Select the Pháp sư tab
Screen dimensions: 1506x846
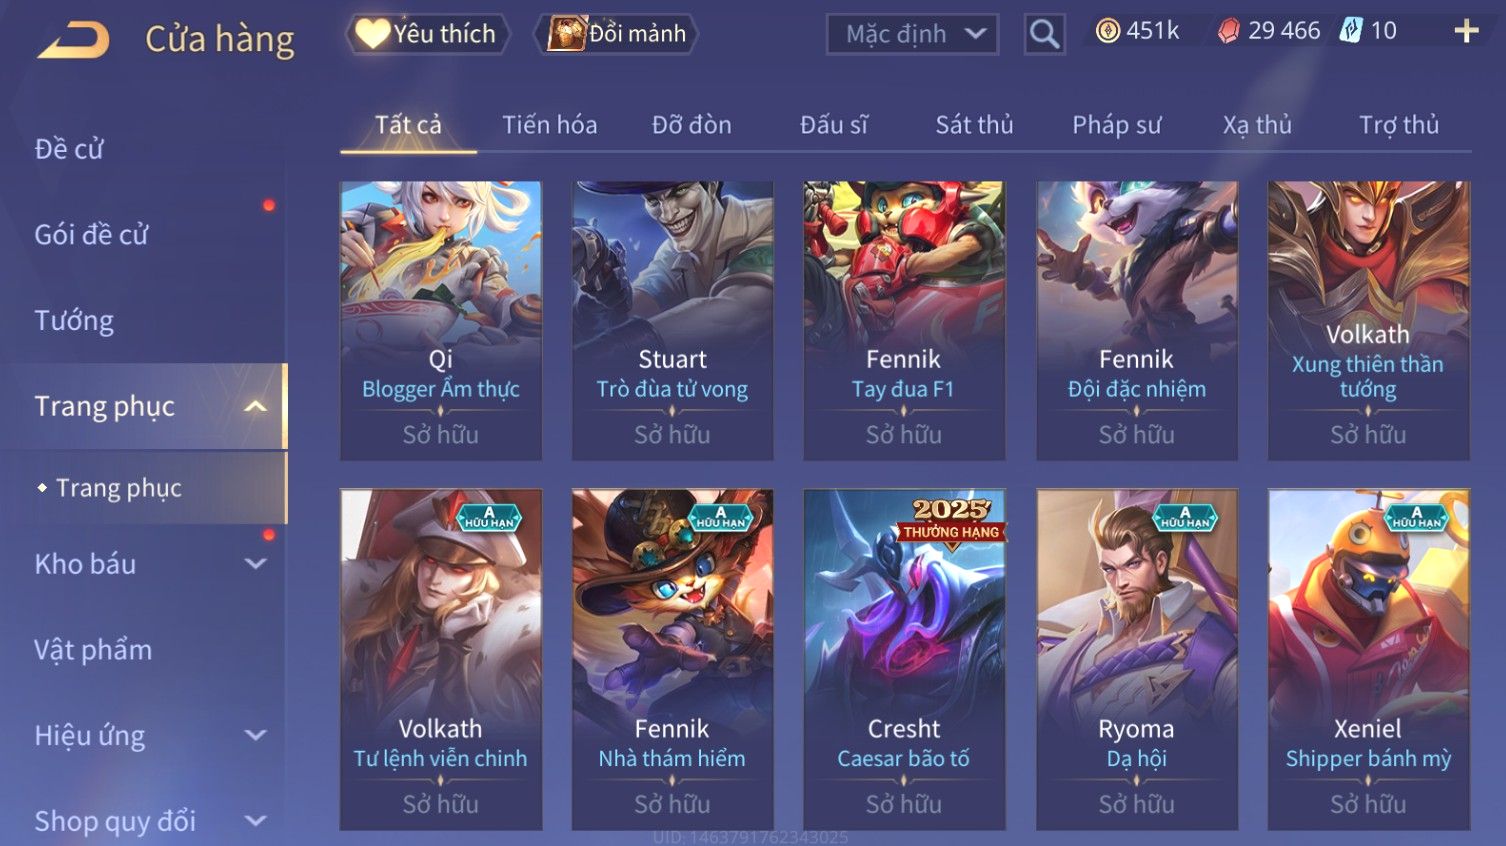click(x=1117, y=125)
